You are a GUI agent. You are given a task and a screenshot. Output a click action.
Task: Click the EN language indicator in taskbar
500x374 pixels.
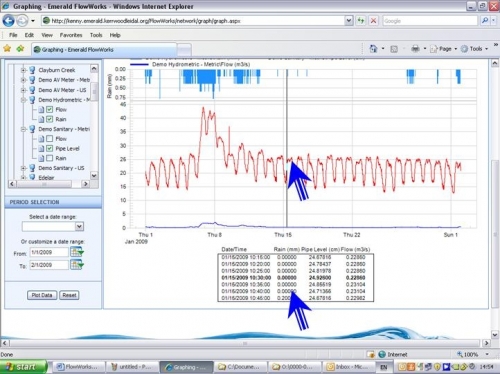coord(384,367)
